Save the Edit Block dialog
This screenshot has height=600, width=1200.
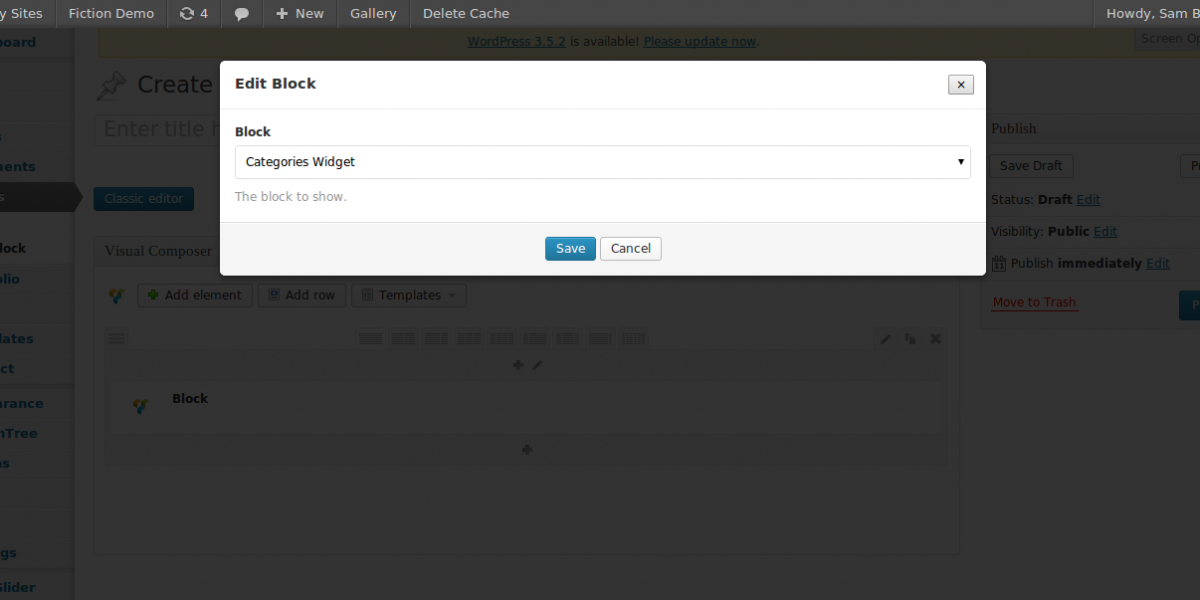(570, 249)
